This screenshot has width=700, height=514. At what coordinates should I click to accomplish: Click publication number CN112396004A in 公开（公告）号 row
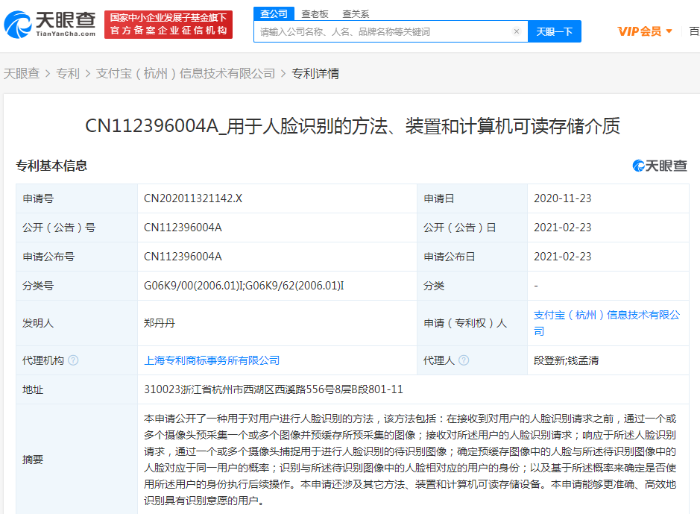(x=183, y=227)
